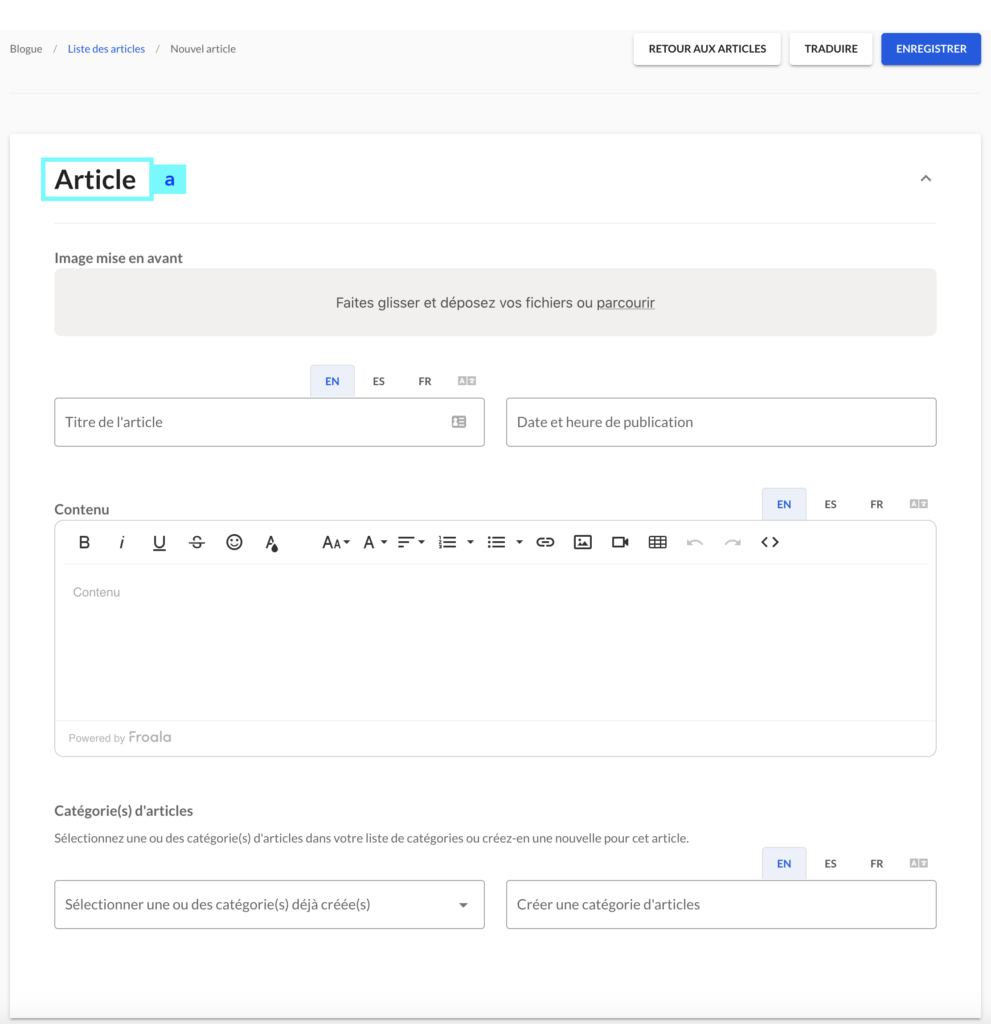991x1024 pixels.
Task: Save with the Enregistrer button
Action: tap(931, 49)
